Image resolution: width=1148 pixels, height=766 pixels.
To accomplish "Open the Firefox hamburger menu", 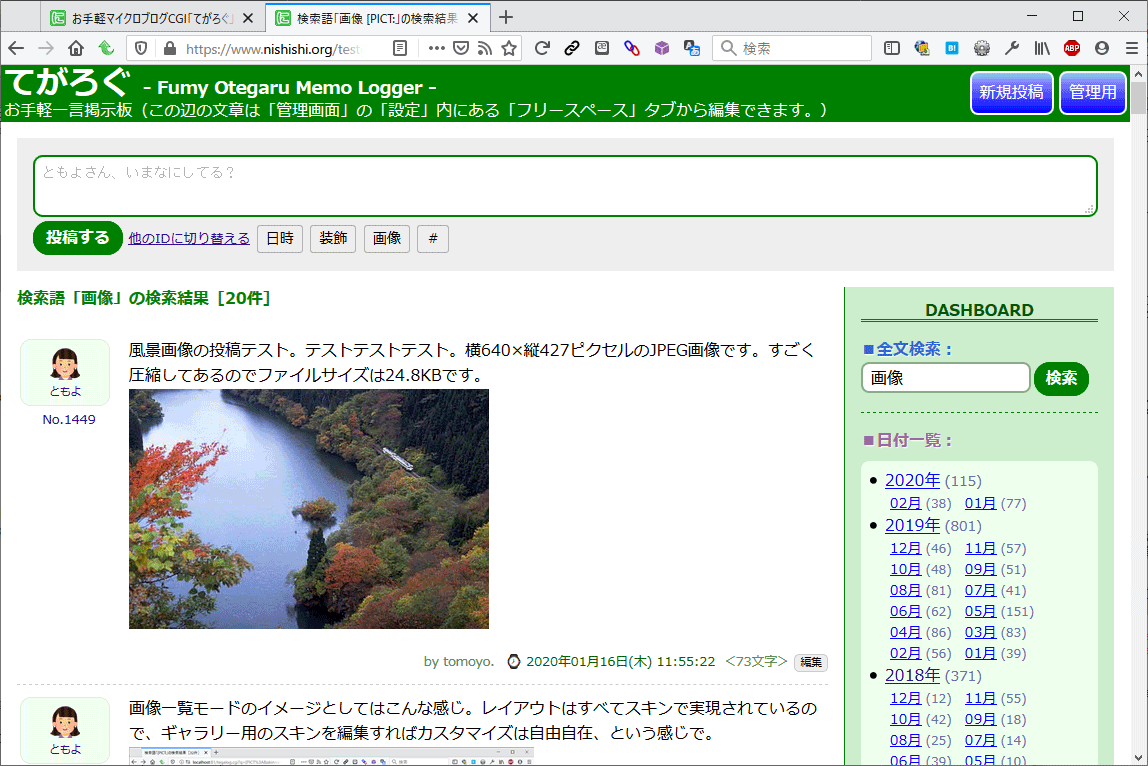I will tap(1132, 48).
